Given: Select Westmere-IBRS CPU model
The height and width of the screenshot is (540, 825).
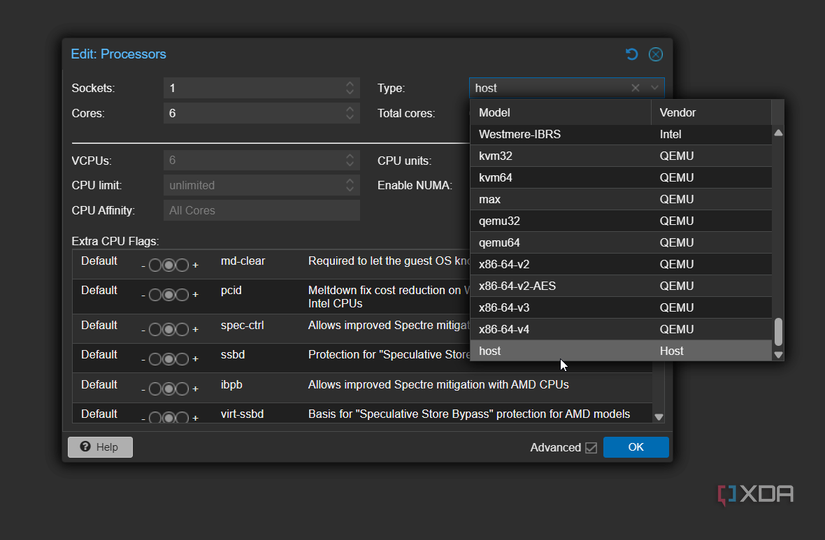Looking at the screenshot, I should 621,134.
